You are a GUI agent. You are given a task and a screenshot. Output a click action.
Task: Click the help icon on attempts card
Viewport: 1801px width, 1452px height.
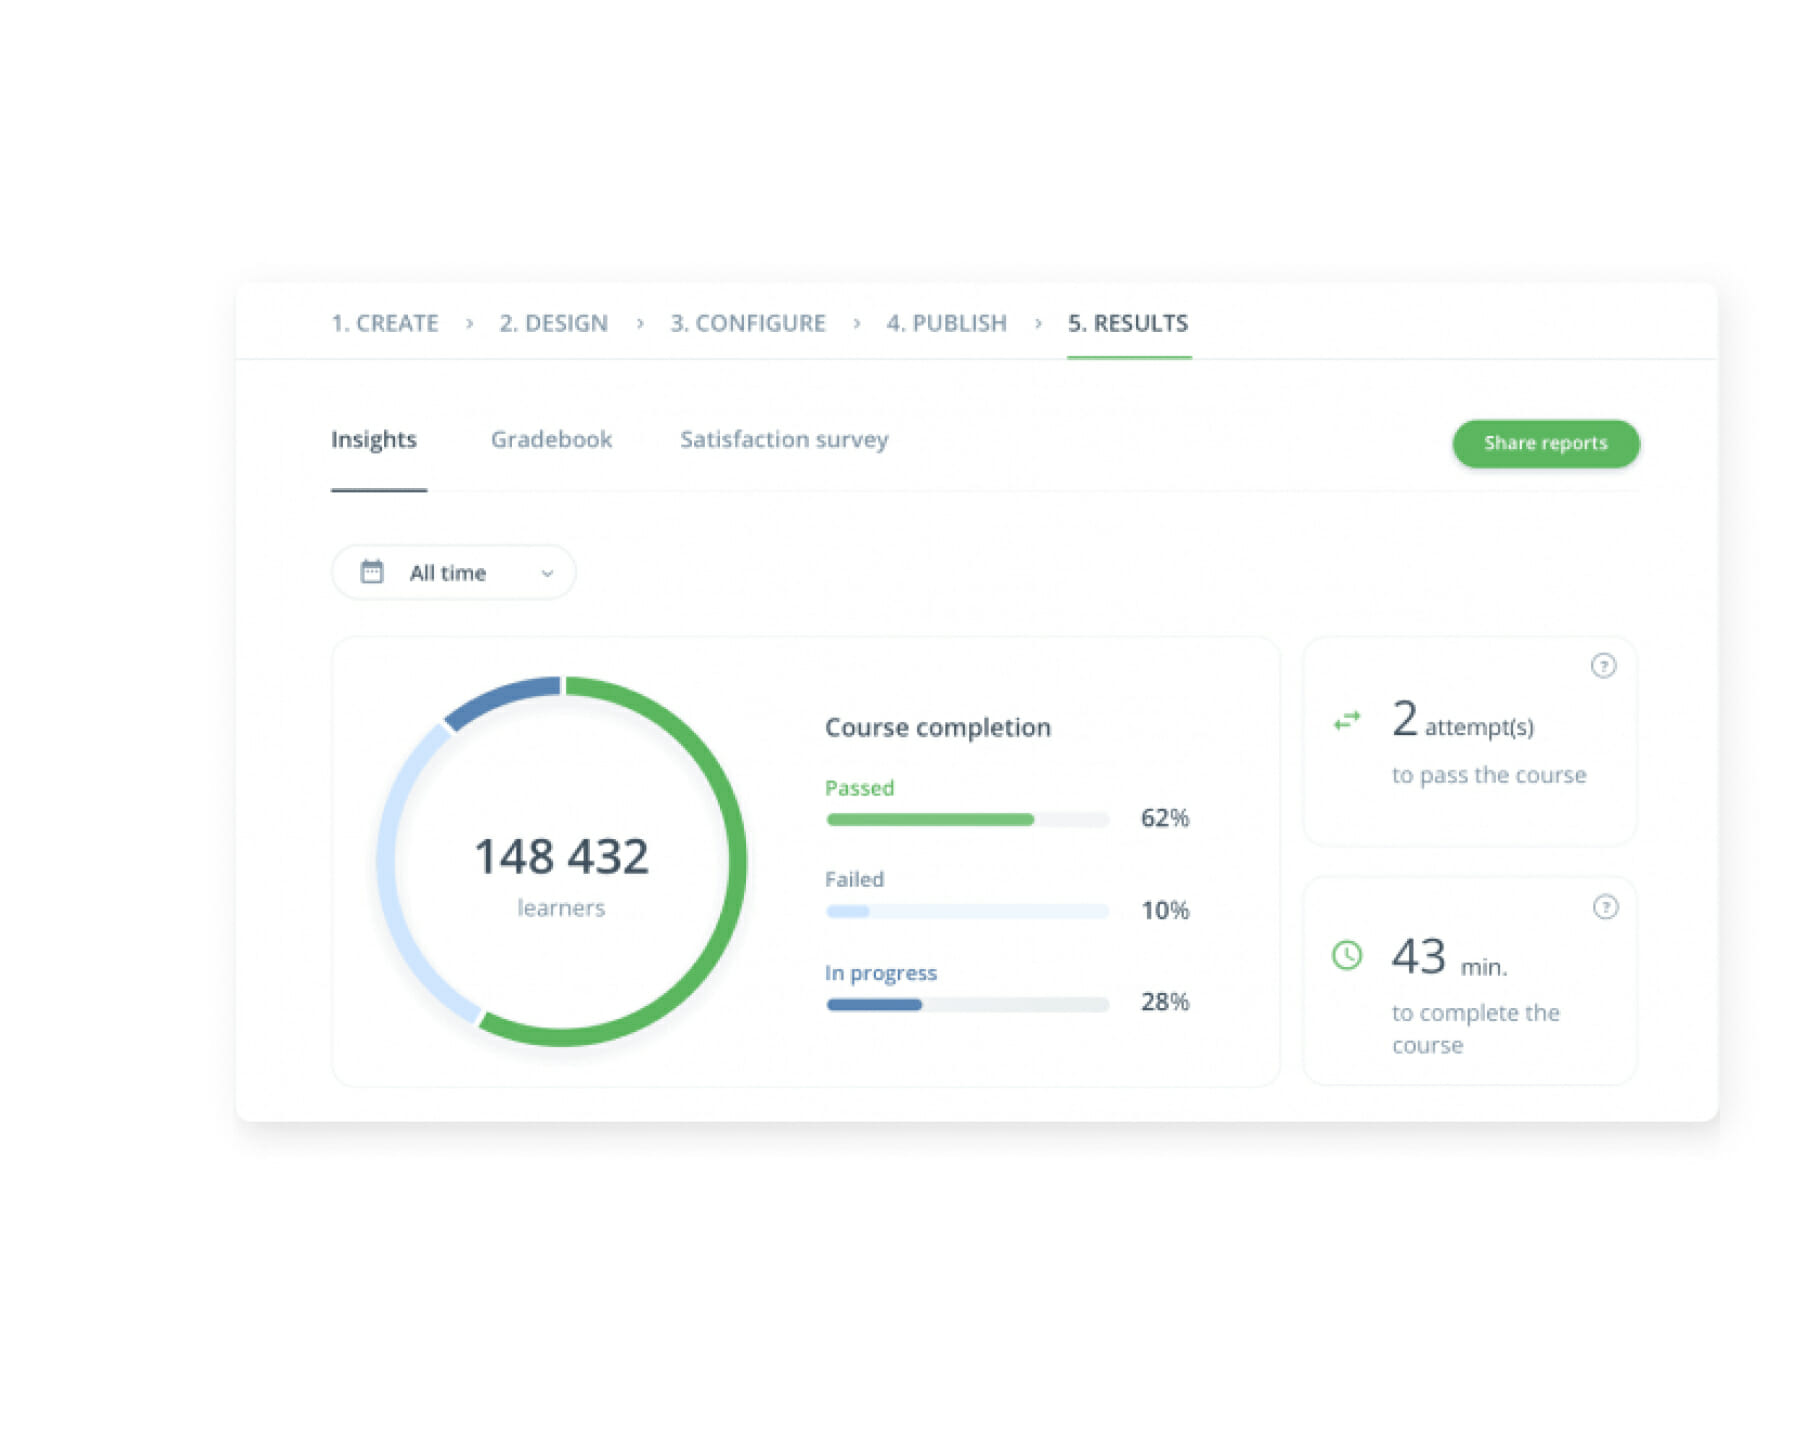point(1603,666)
